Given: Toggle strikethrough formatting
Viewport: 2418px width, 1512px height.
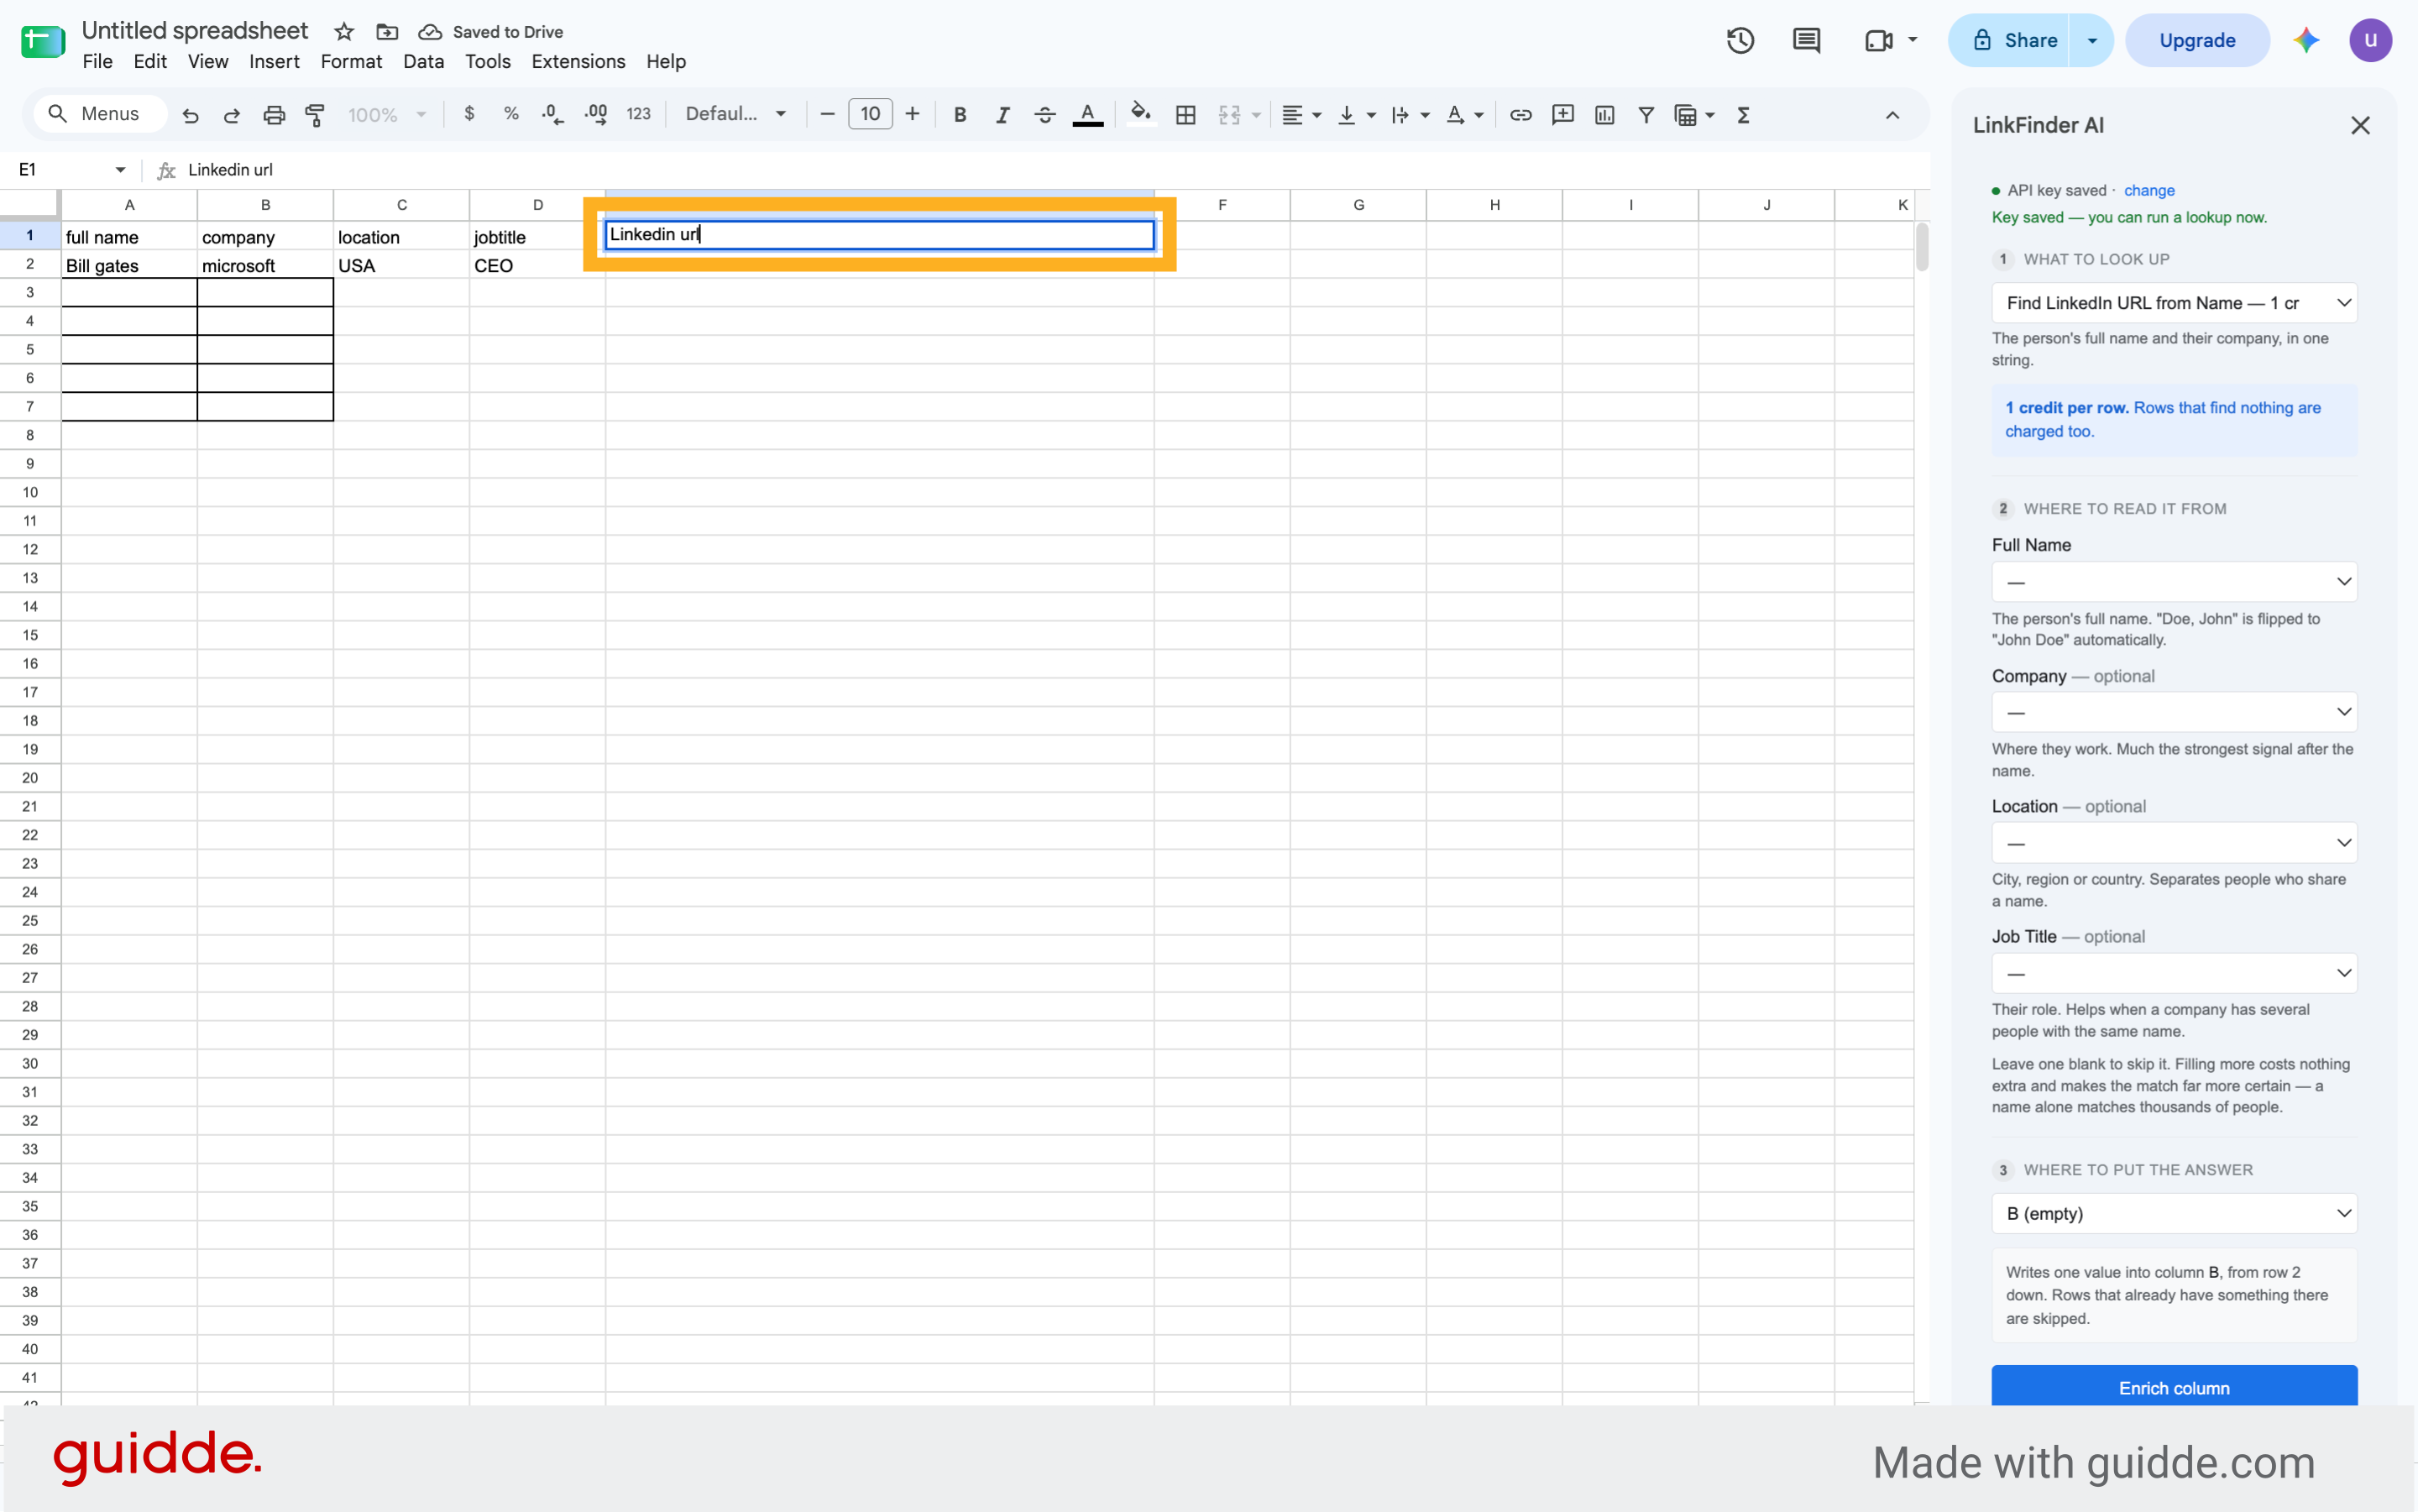Looking at the screenshot, I should pos(1045,115).
